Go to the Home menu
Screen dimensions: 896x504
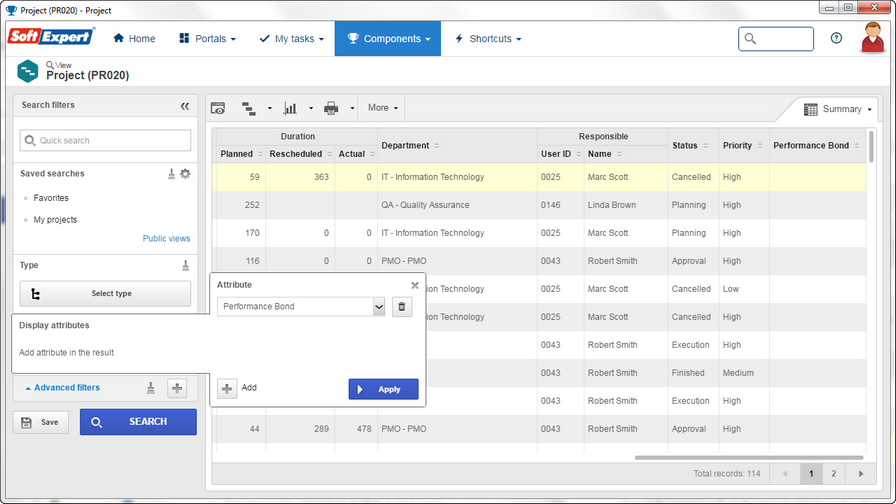pos(134,39)
